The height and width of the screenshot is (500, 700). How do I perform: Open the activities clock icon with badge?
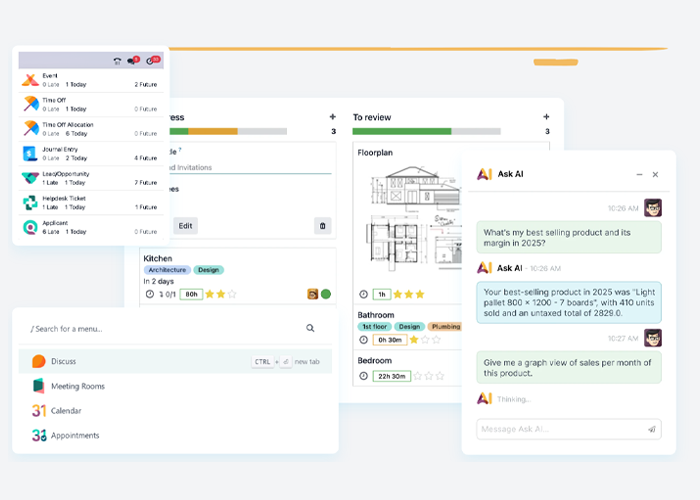pyautogui.click(x=153, y=60)
